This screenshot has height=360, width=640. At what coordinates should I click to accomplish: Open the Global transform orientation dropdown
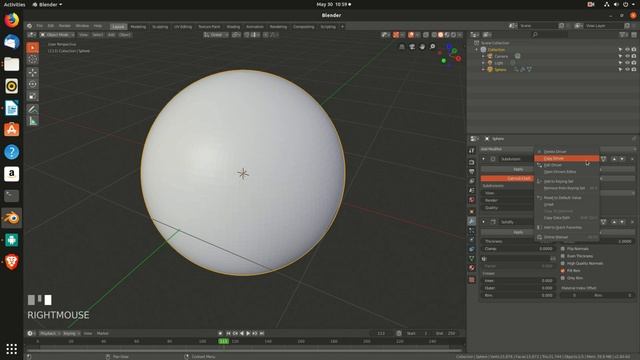(216, 35)
